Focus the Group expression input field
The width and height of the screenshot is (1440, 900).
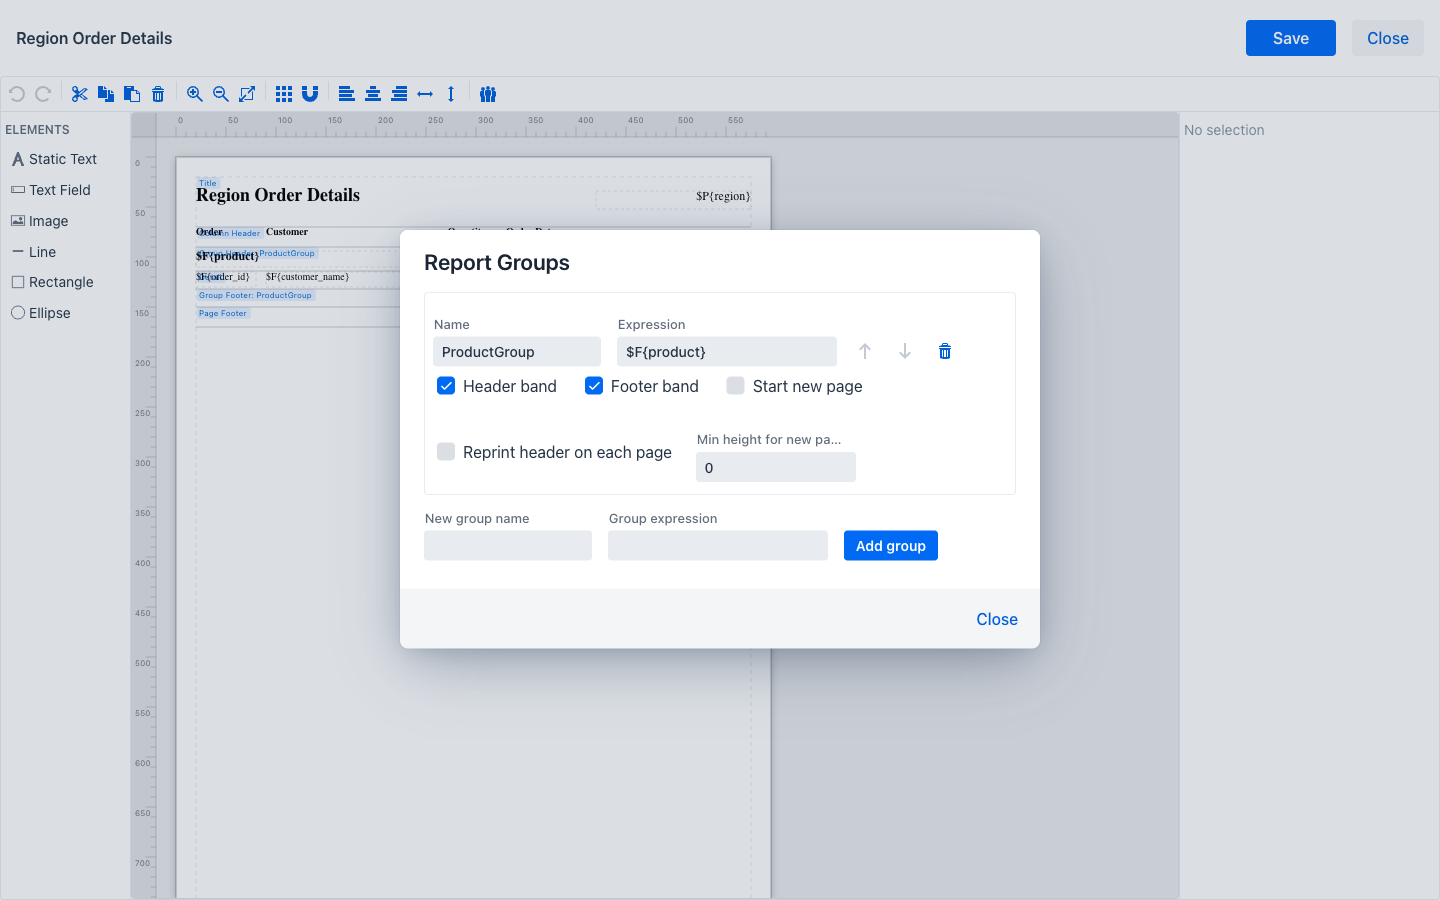coord(718,546)
